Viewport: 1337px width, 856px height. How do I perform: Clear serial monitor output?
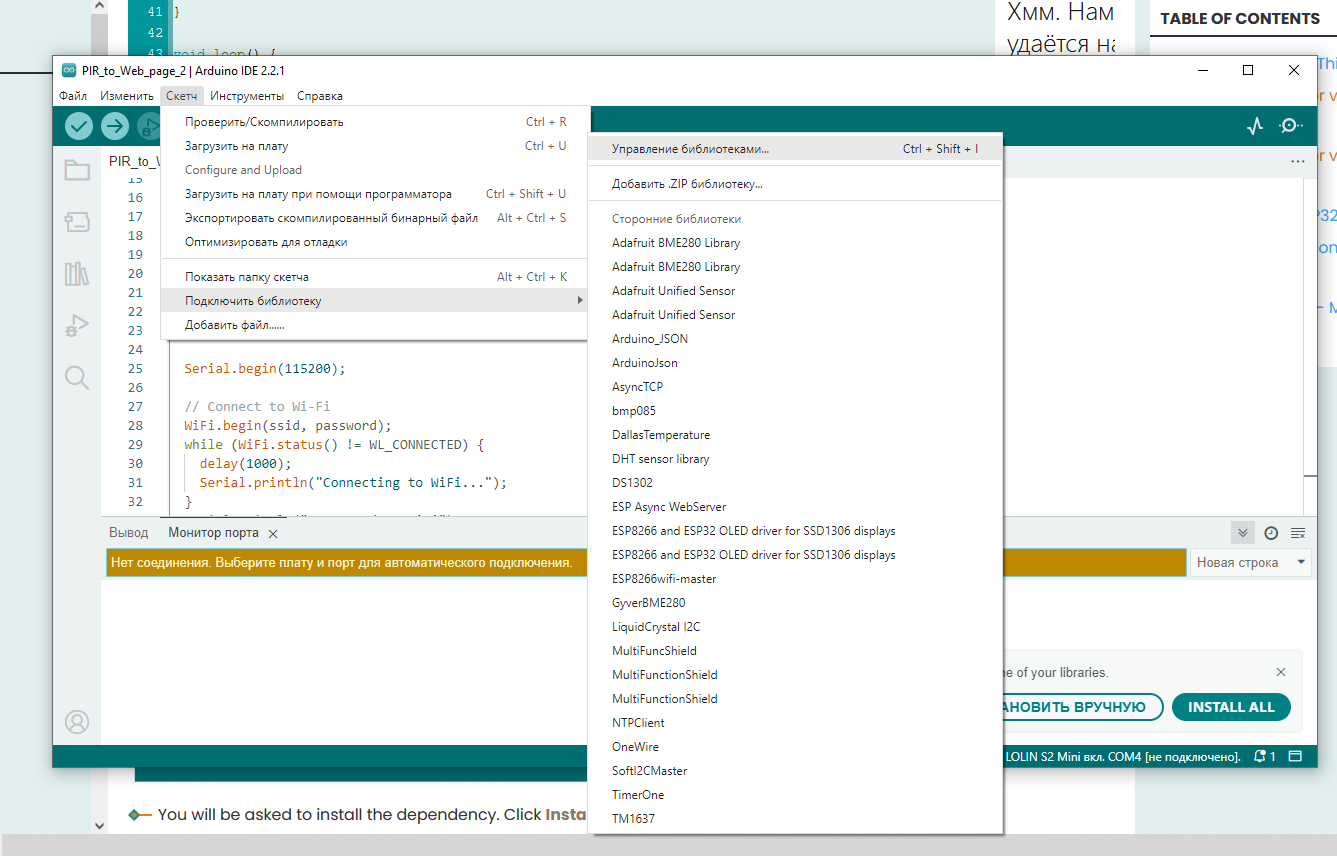point(1298,533)
